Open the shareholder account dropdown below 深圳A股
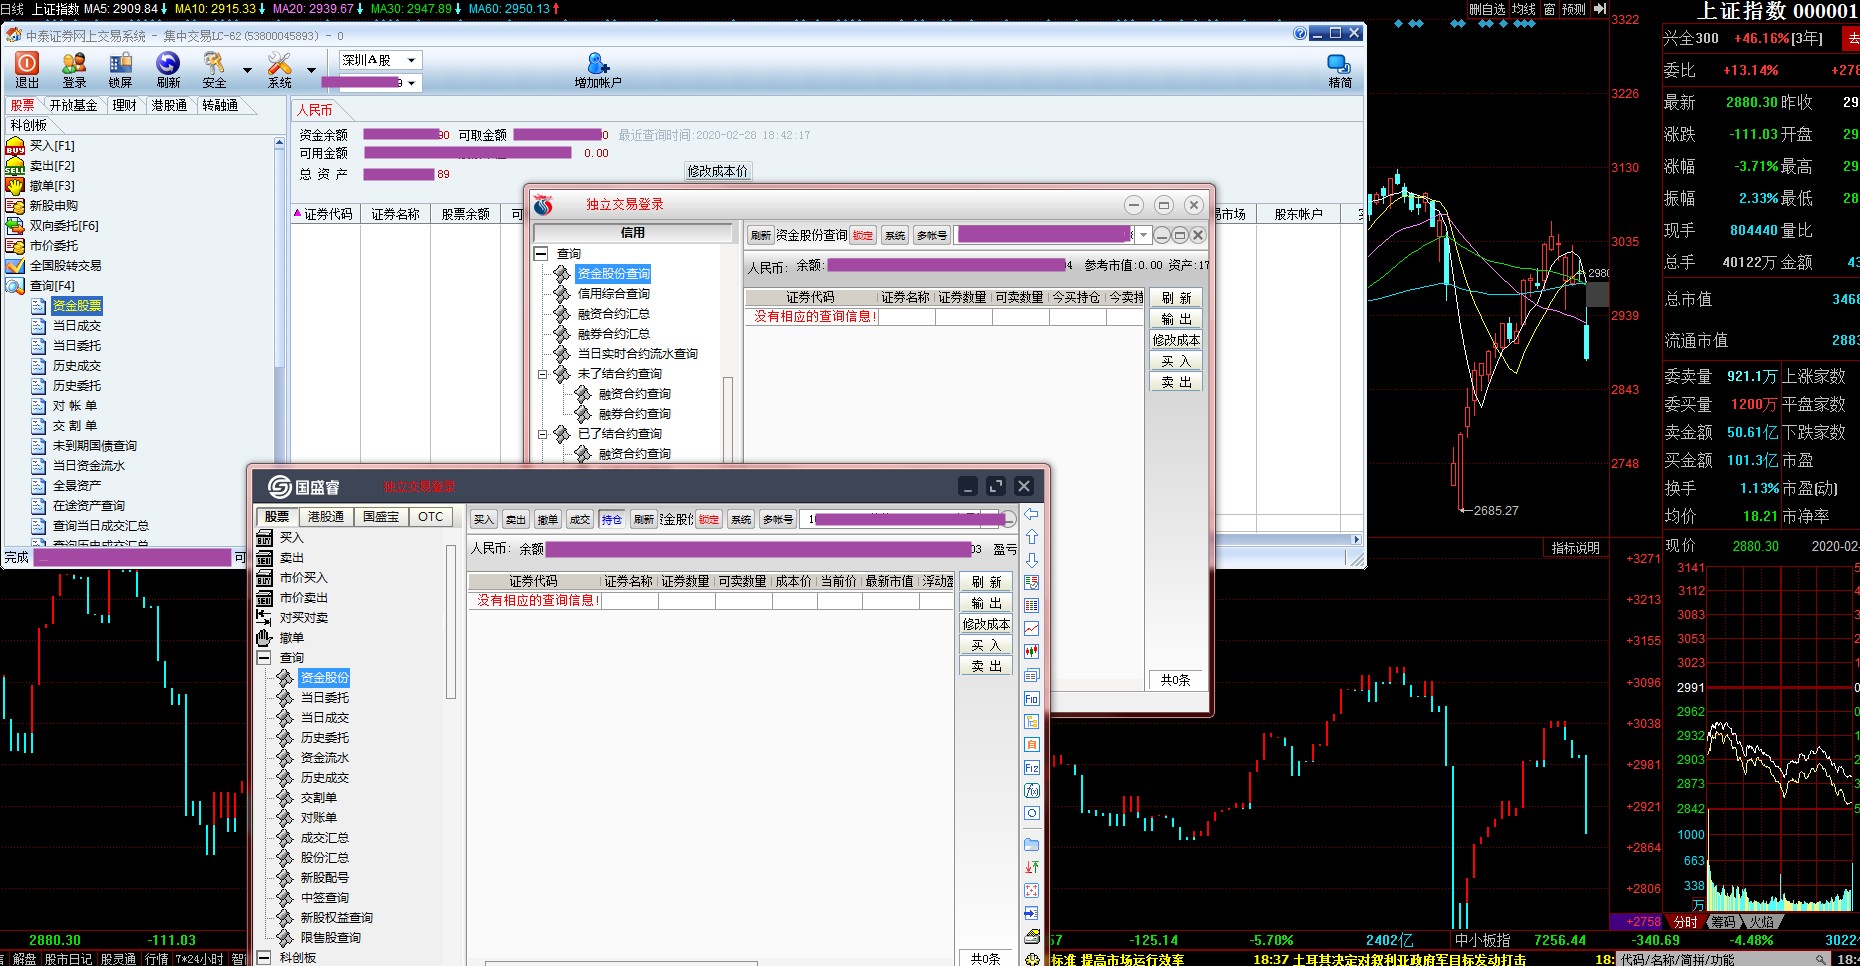Screen dimensions: 1860x966 click(x=411, y=83)
